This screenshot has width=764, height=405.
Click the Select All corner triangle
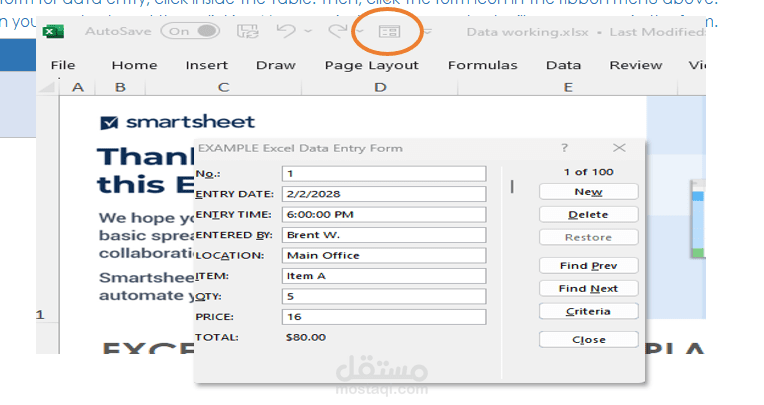[47, 87]
